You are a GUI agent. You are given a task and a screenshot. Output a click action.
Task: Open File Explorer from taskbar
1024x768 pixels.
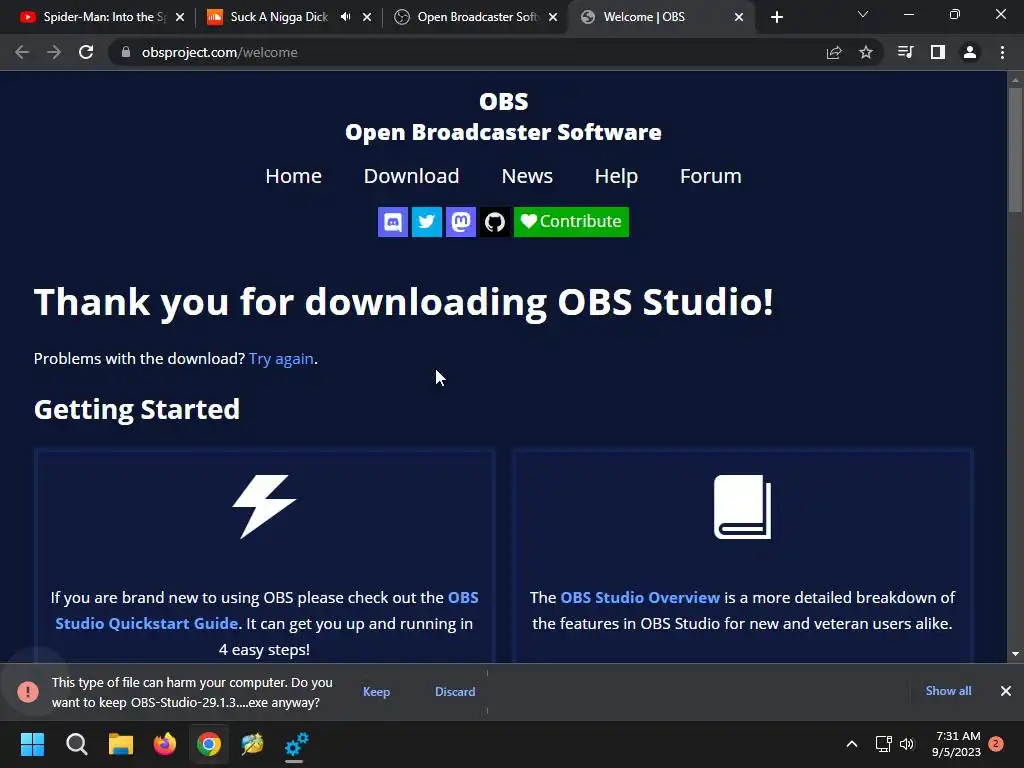[x=121, y=744]
